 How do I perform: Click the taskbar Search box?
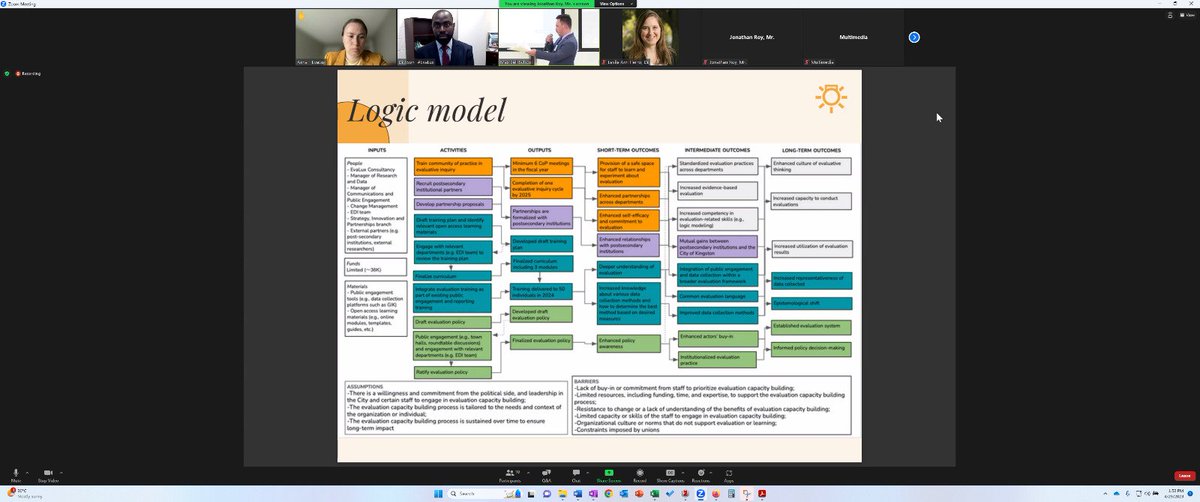pyautogui.click(x=484, y=493)
